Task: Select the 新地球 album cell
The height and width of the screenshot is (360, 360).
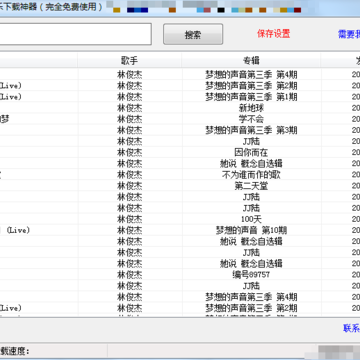Action: 251,108
